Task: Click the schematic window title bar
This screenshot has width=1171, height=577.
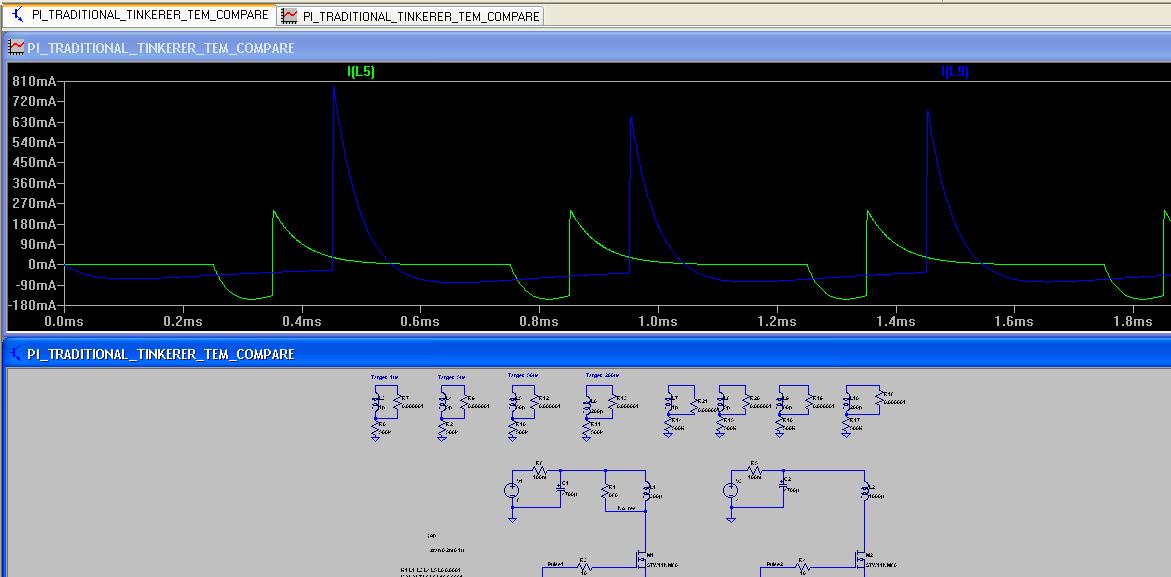Action: pos(600,354)
